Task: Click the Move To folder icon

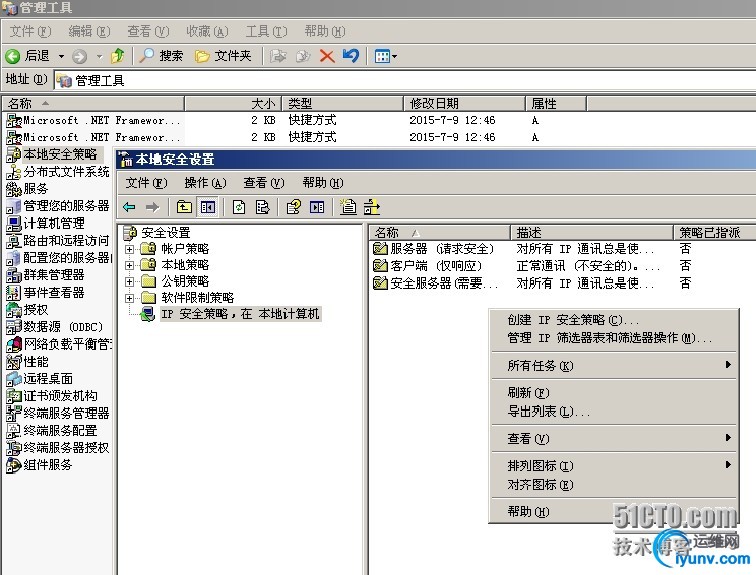Action: (278, 56)
